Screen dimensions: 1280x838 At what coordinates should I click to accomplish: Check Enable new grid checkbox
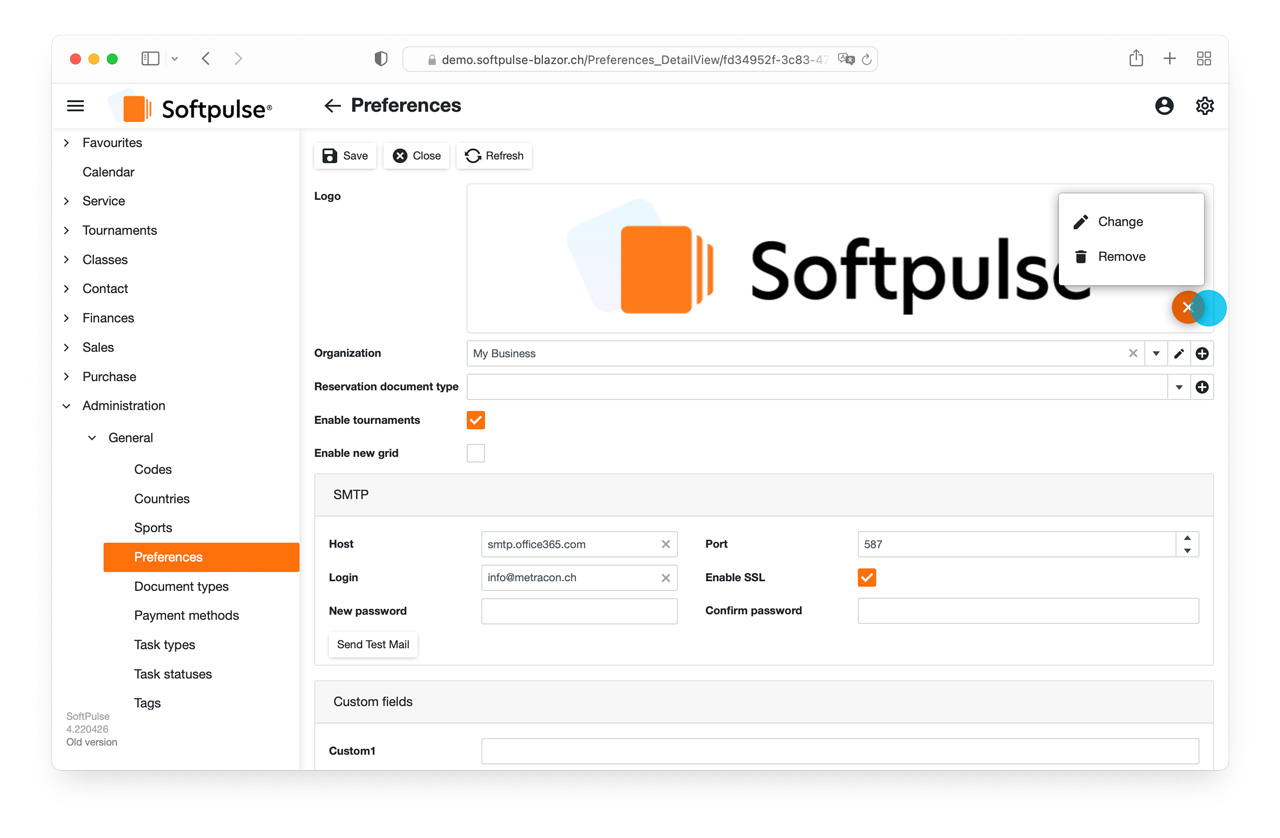click(476, 453)
